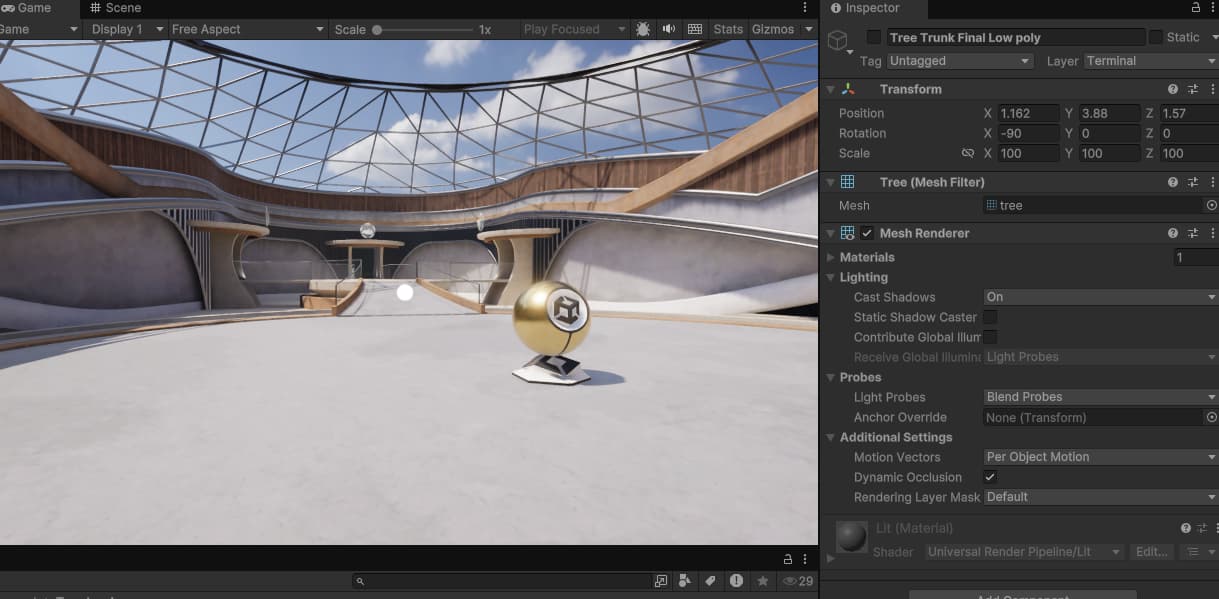
Task: Open the Untagged tag dropdown
Action: tap(958, 61)
